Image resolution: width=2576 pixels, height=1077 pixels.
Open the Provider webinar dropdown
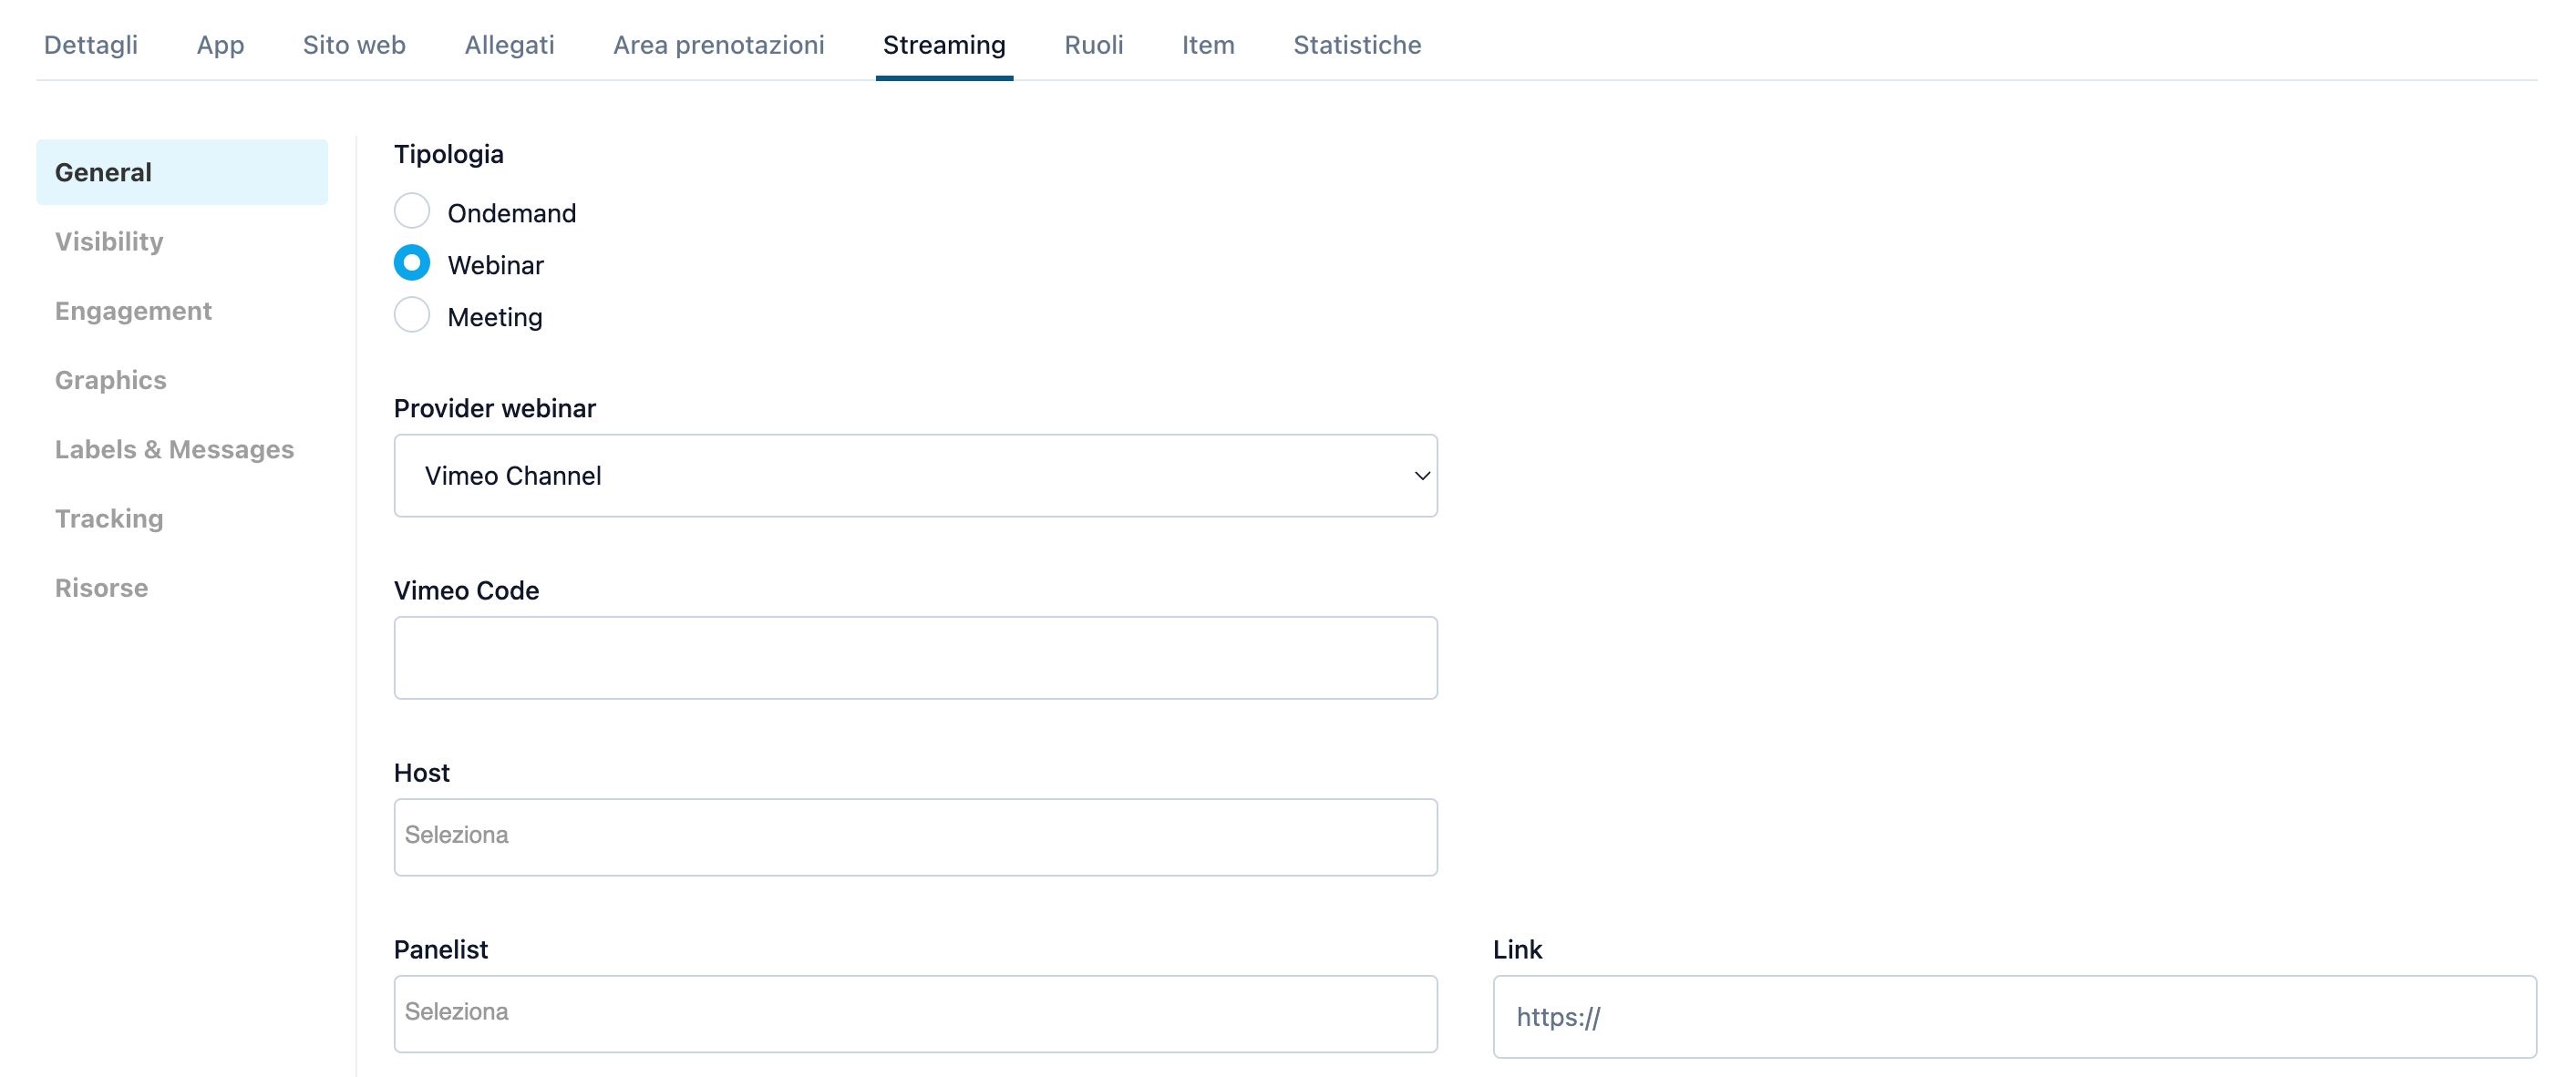coord(915,476)
